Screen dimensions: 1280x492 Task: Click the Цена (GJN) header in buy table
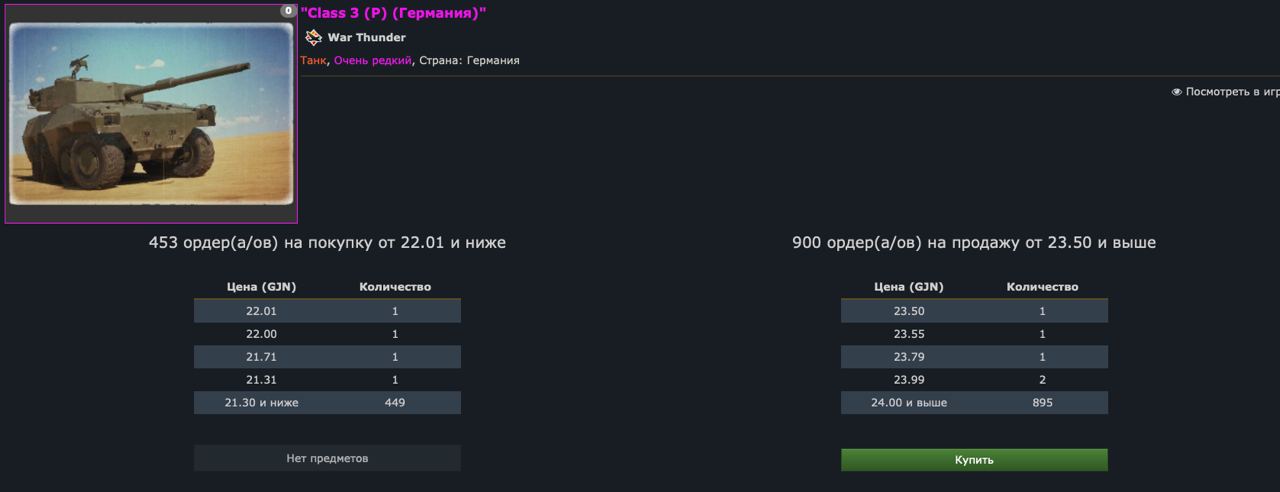tap(261, 287)
